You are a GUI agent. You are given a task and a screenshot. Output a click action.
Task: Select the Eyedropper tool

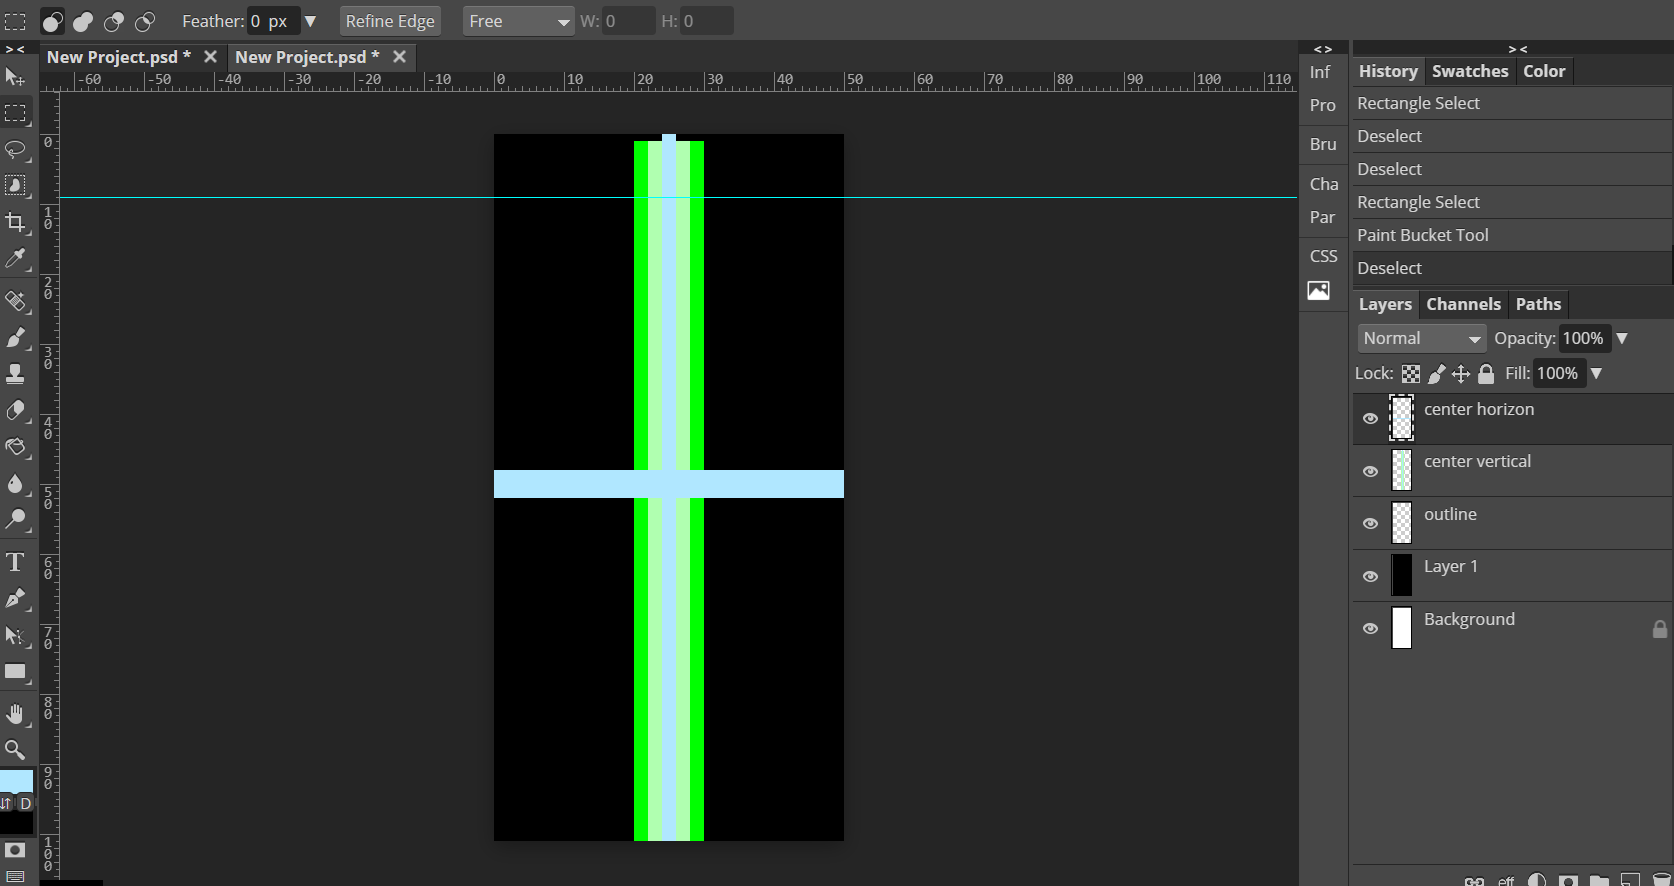[x=15, y=259]
